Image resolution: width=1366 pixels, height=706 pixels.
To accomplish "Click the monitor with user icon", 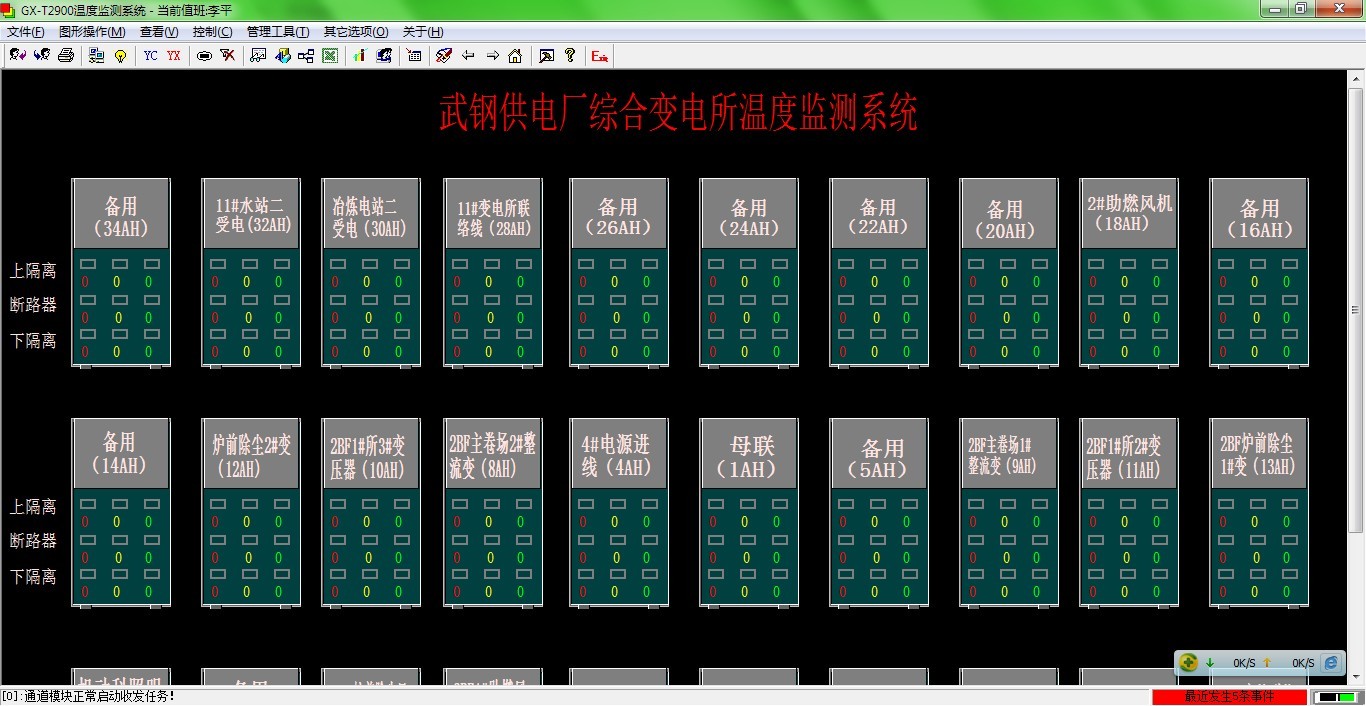I will pyautogui.click(x=384, y=55).
